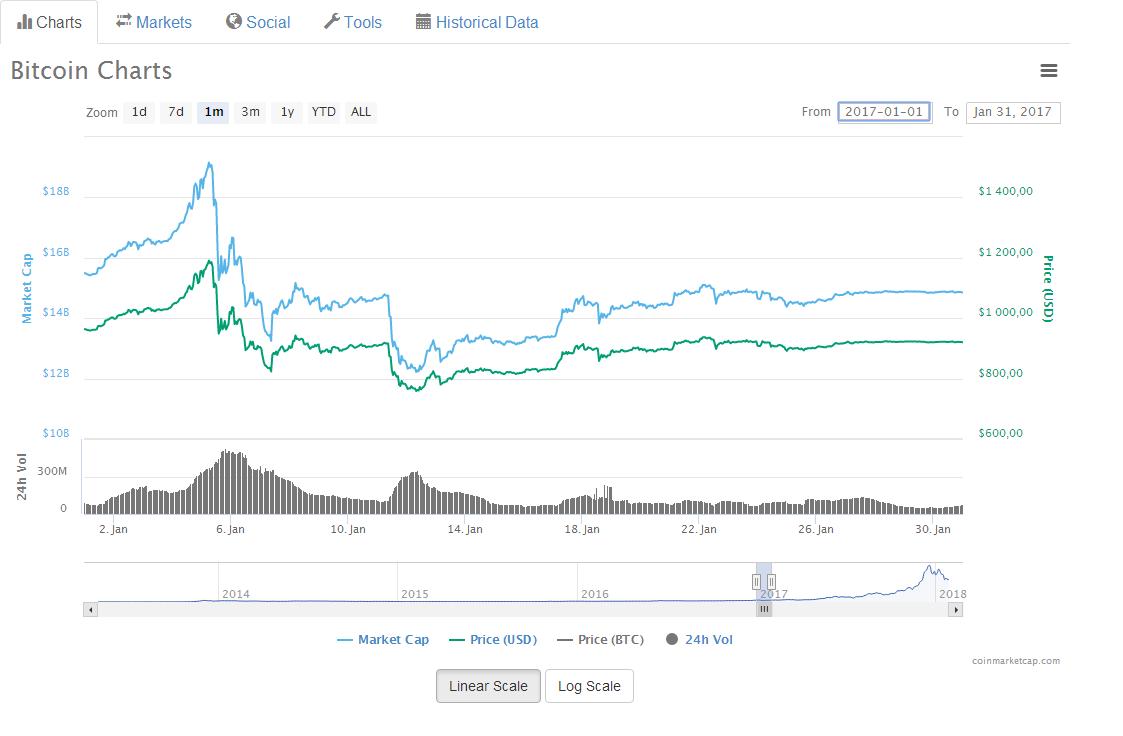Open the coinmarketcap.com credit link
The image size is (1123, 736).
(1016, 661)
